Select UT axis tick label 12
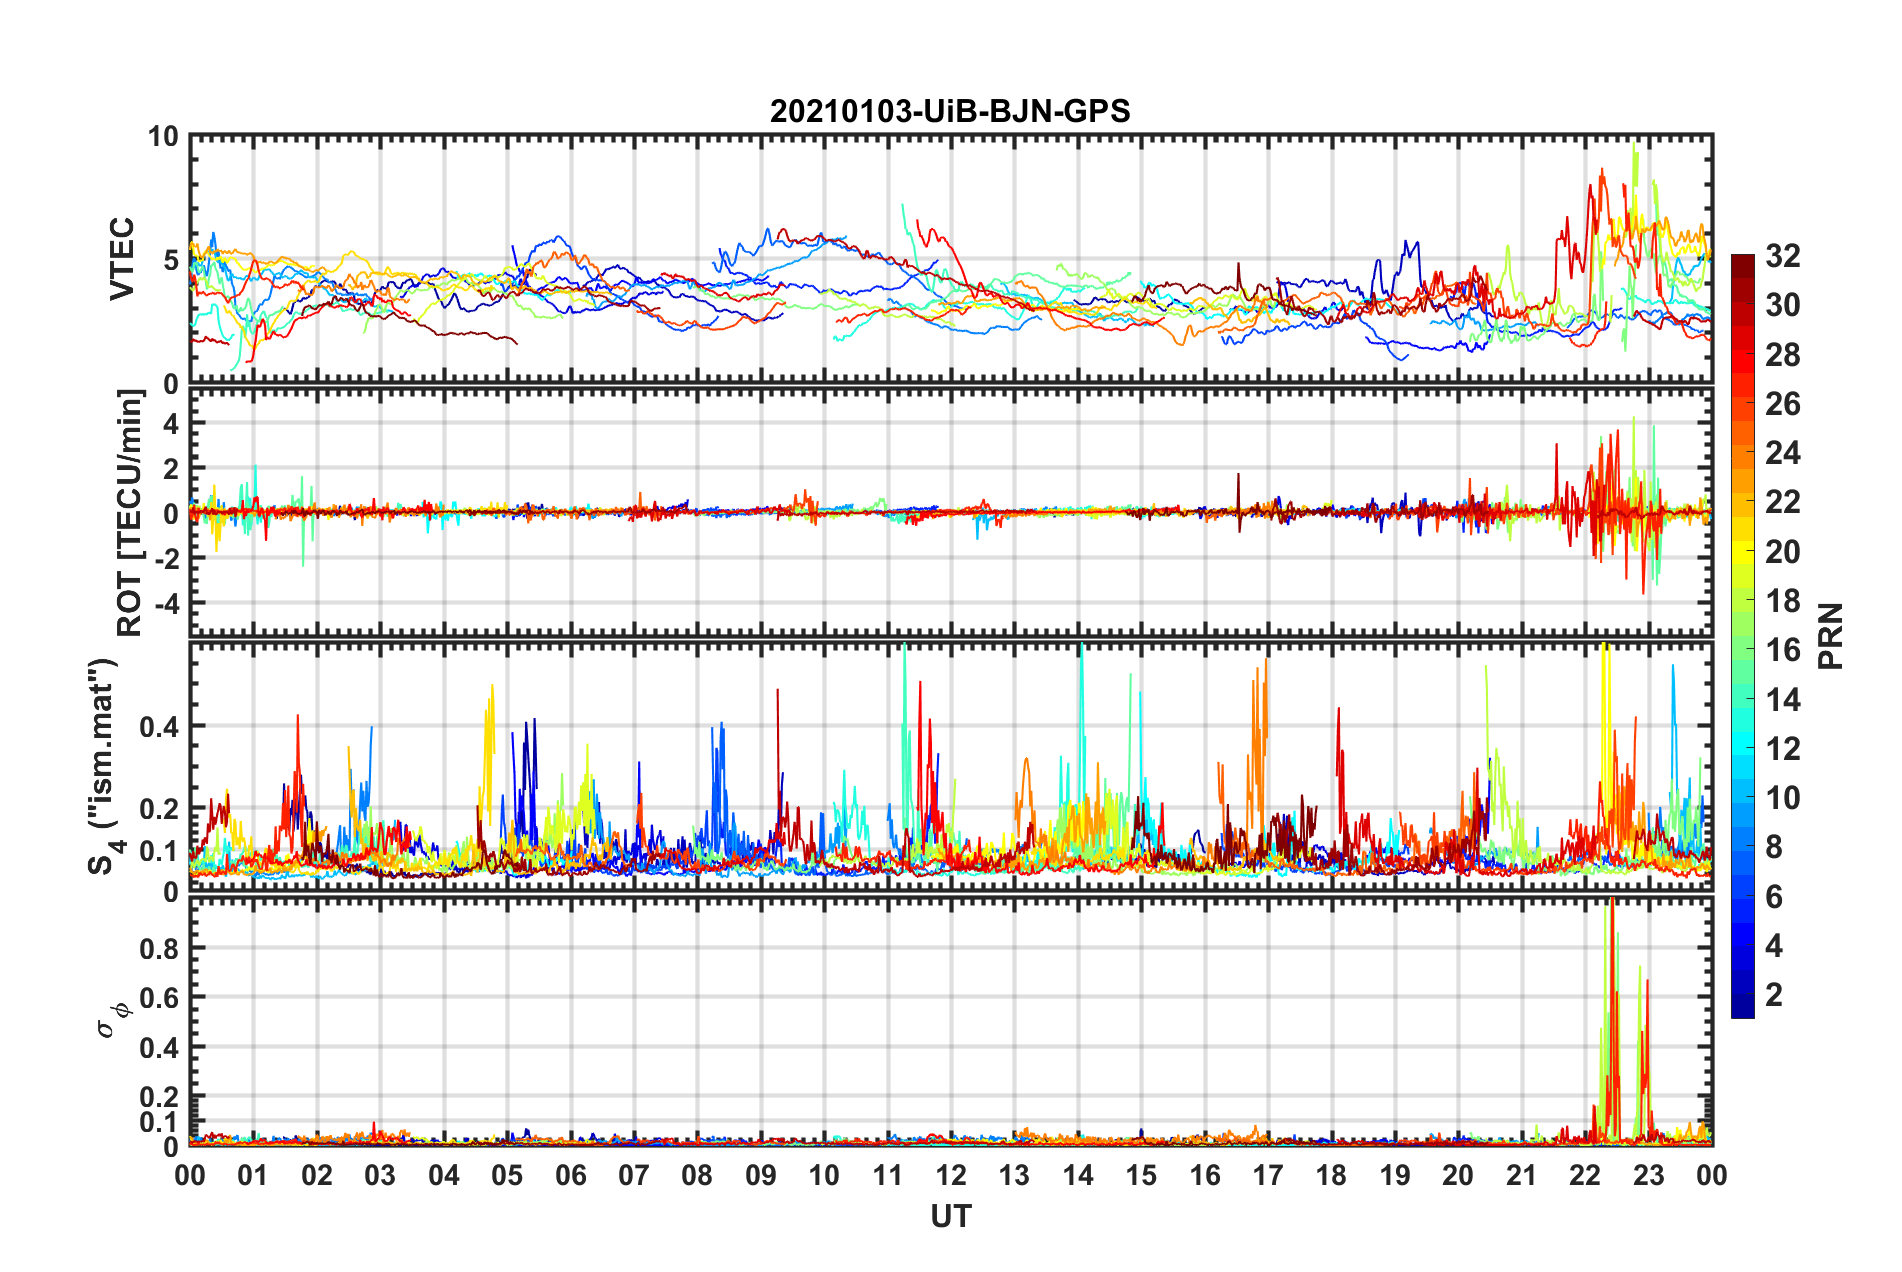This screenshot has height=1272, width=1902. [x=951, y=1175]
